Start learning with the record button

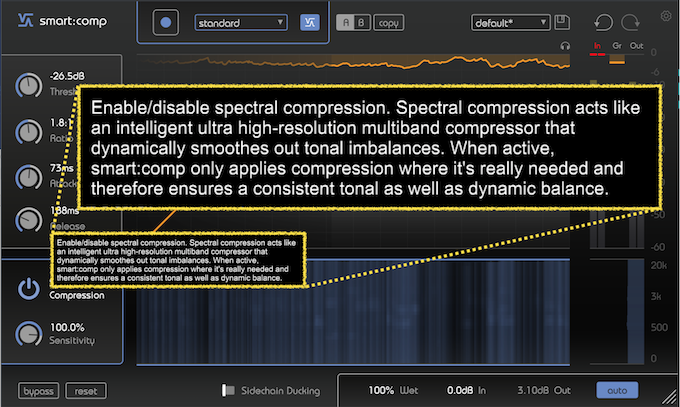165,23
